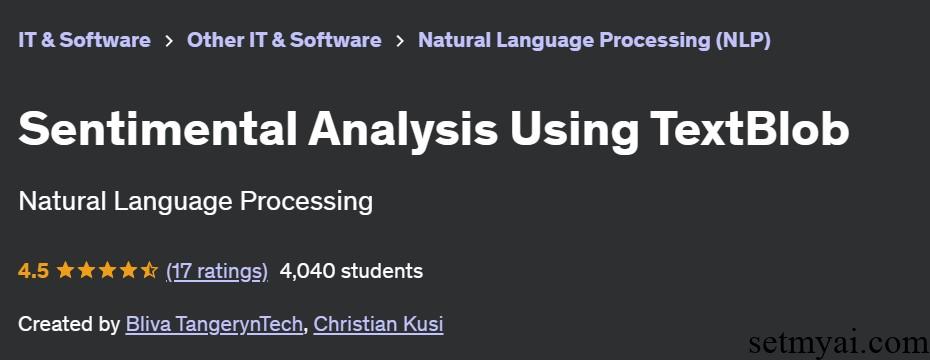Click the 4,040 students count
The image size is (930, 360).
(x=351, y=271)
